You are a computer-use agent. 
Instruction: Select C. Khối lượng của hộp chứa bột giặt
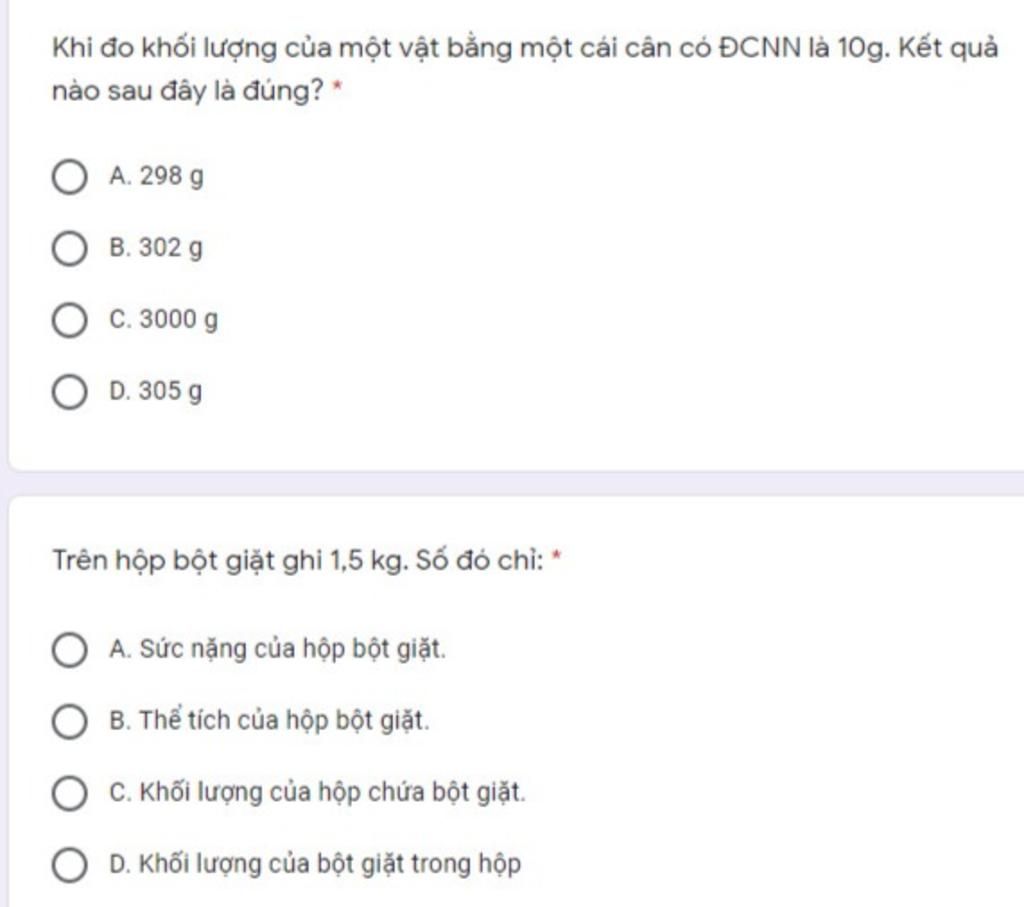pyautogui.click(x=69, y=793)
